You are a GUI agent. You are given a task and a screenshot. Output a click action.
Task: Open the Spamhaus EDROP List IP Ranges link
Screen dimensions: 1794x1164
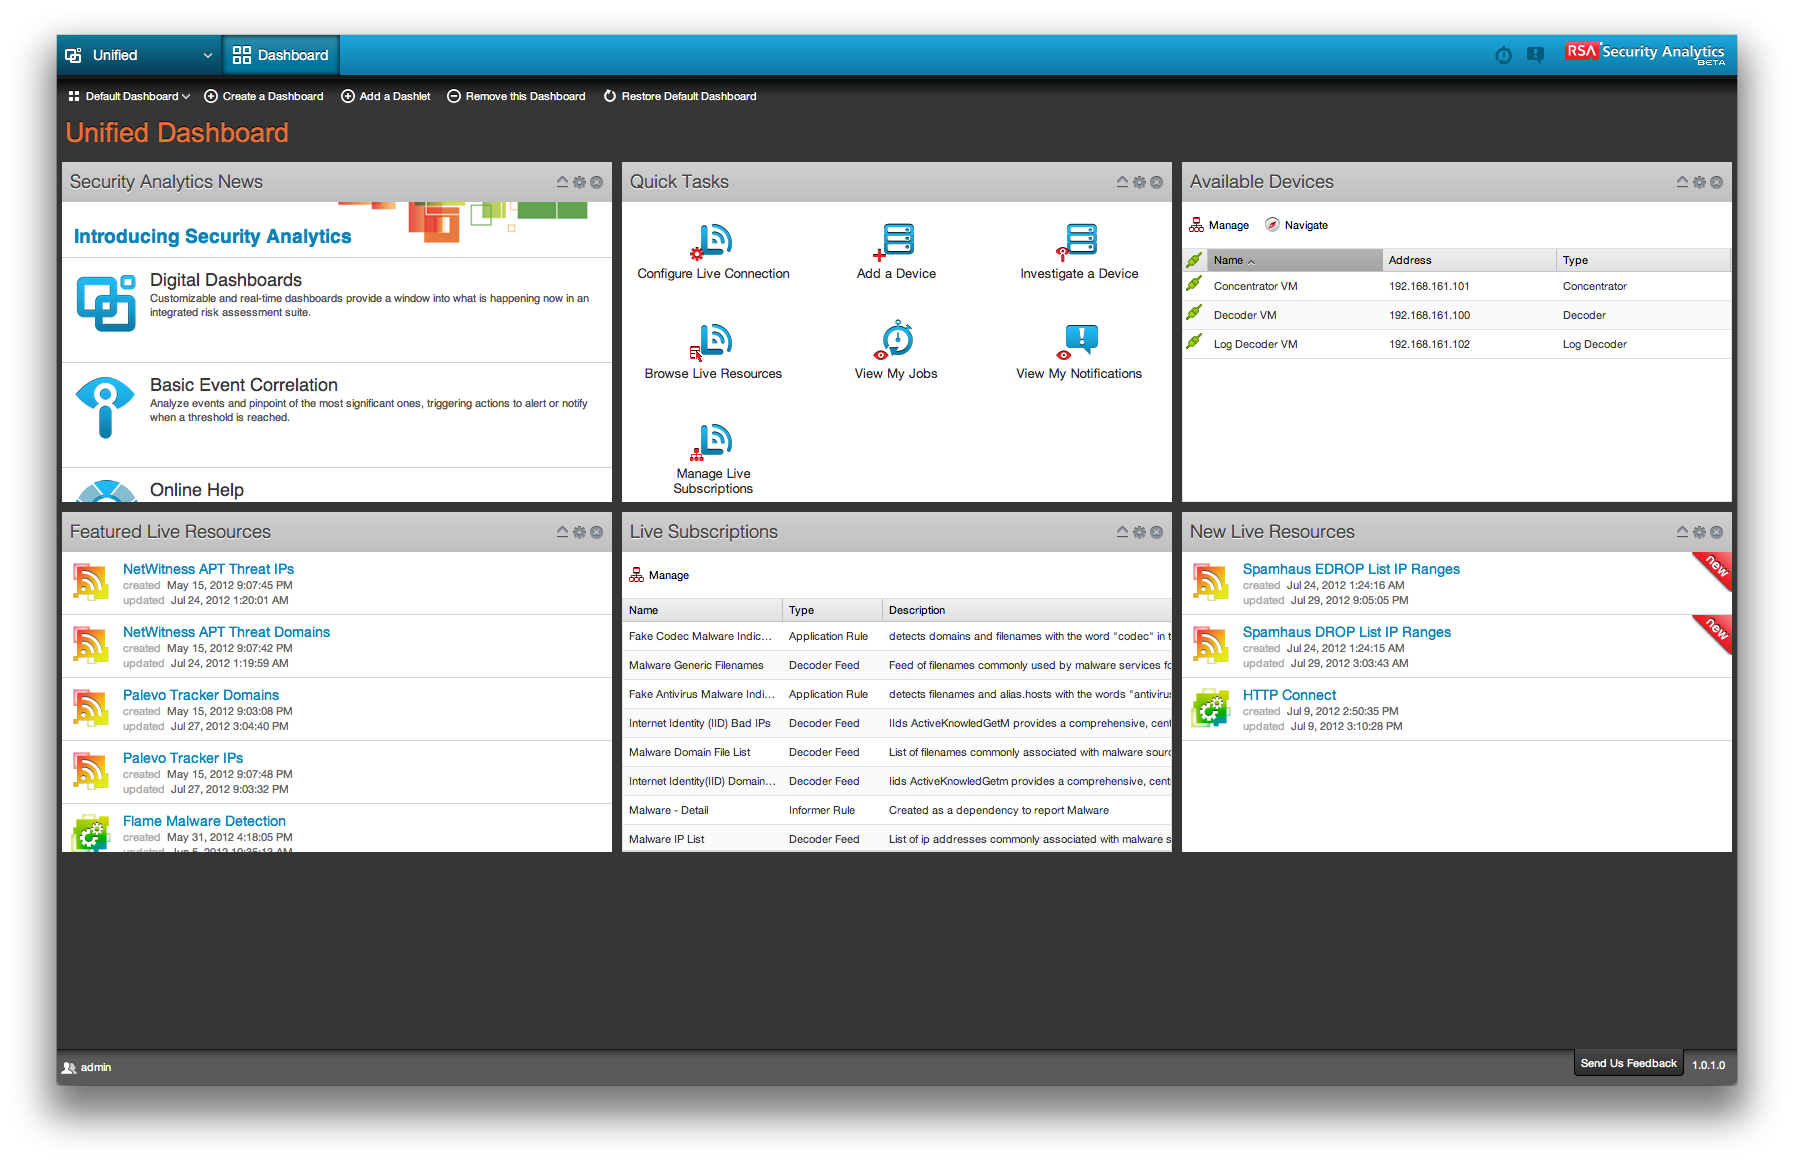[1350, 569]
